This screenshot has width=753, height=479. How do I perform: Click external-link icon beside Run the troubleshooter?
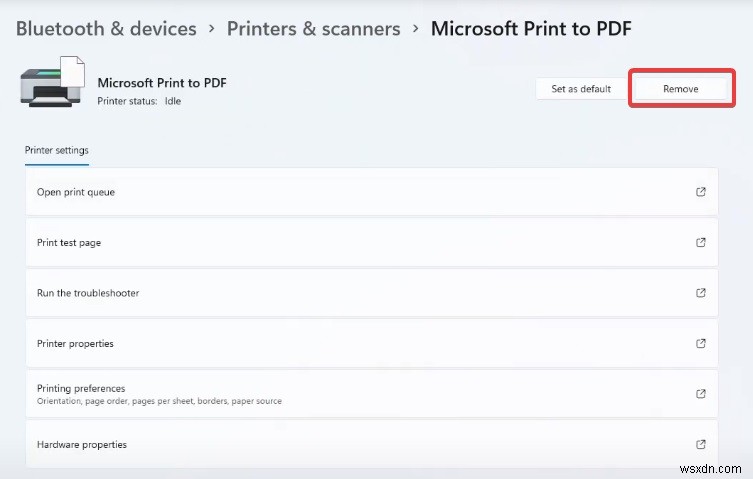point(700,293)
